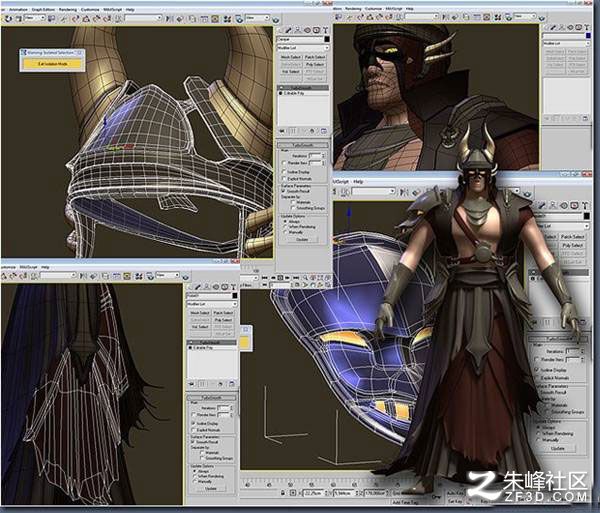Click Patch Select button in top-left window
This screenshot has width=600, height=513.
315,57
